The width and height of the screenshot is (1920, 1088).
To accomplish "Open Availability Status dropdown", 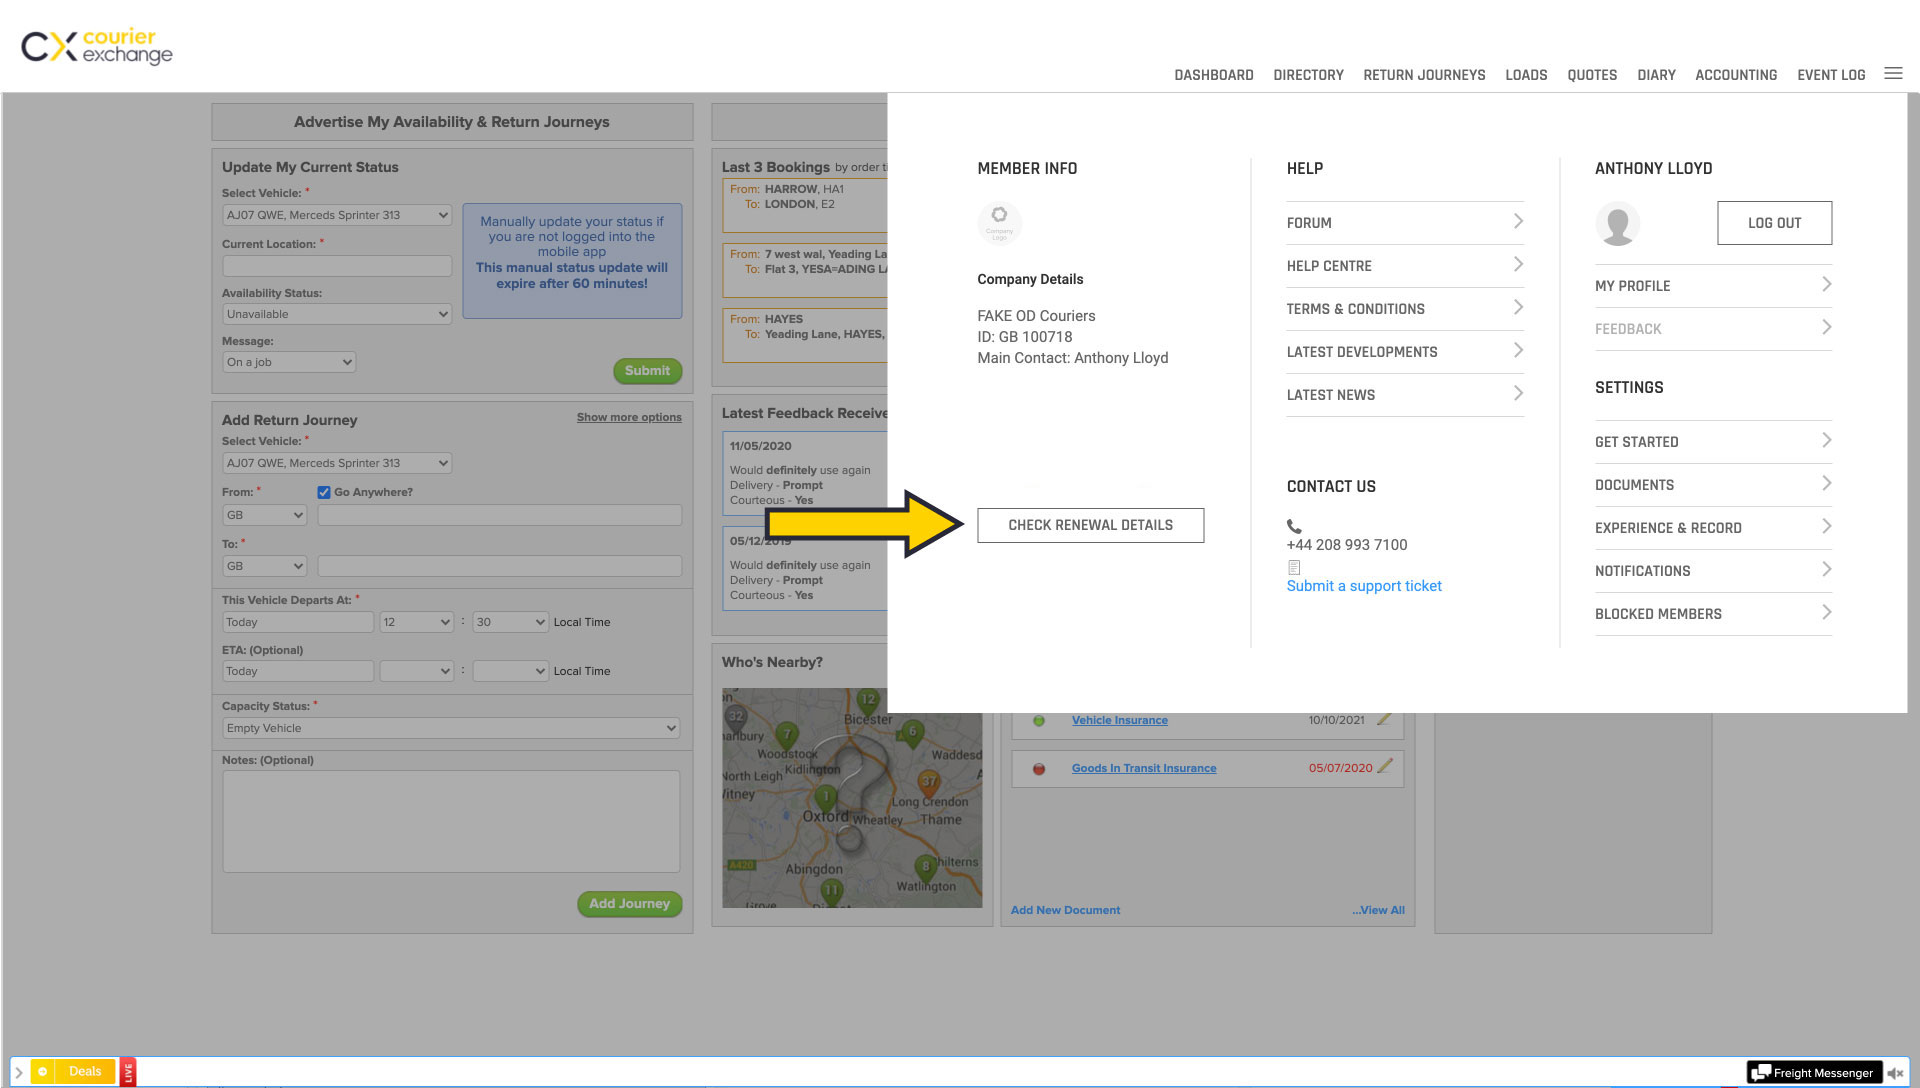I will (x=337, y=314).
